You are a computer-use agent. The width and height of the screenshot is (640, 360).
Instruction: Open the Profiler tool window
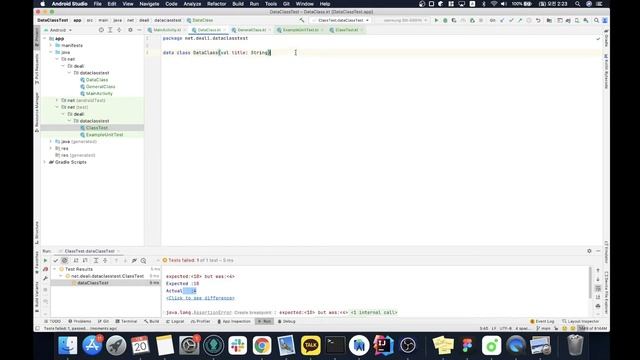(x=200, y=321)
